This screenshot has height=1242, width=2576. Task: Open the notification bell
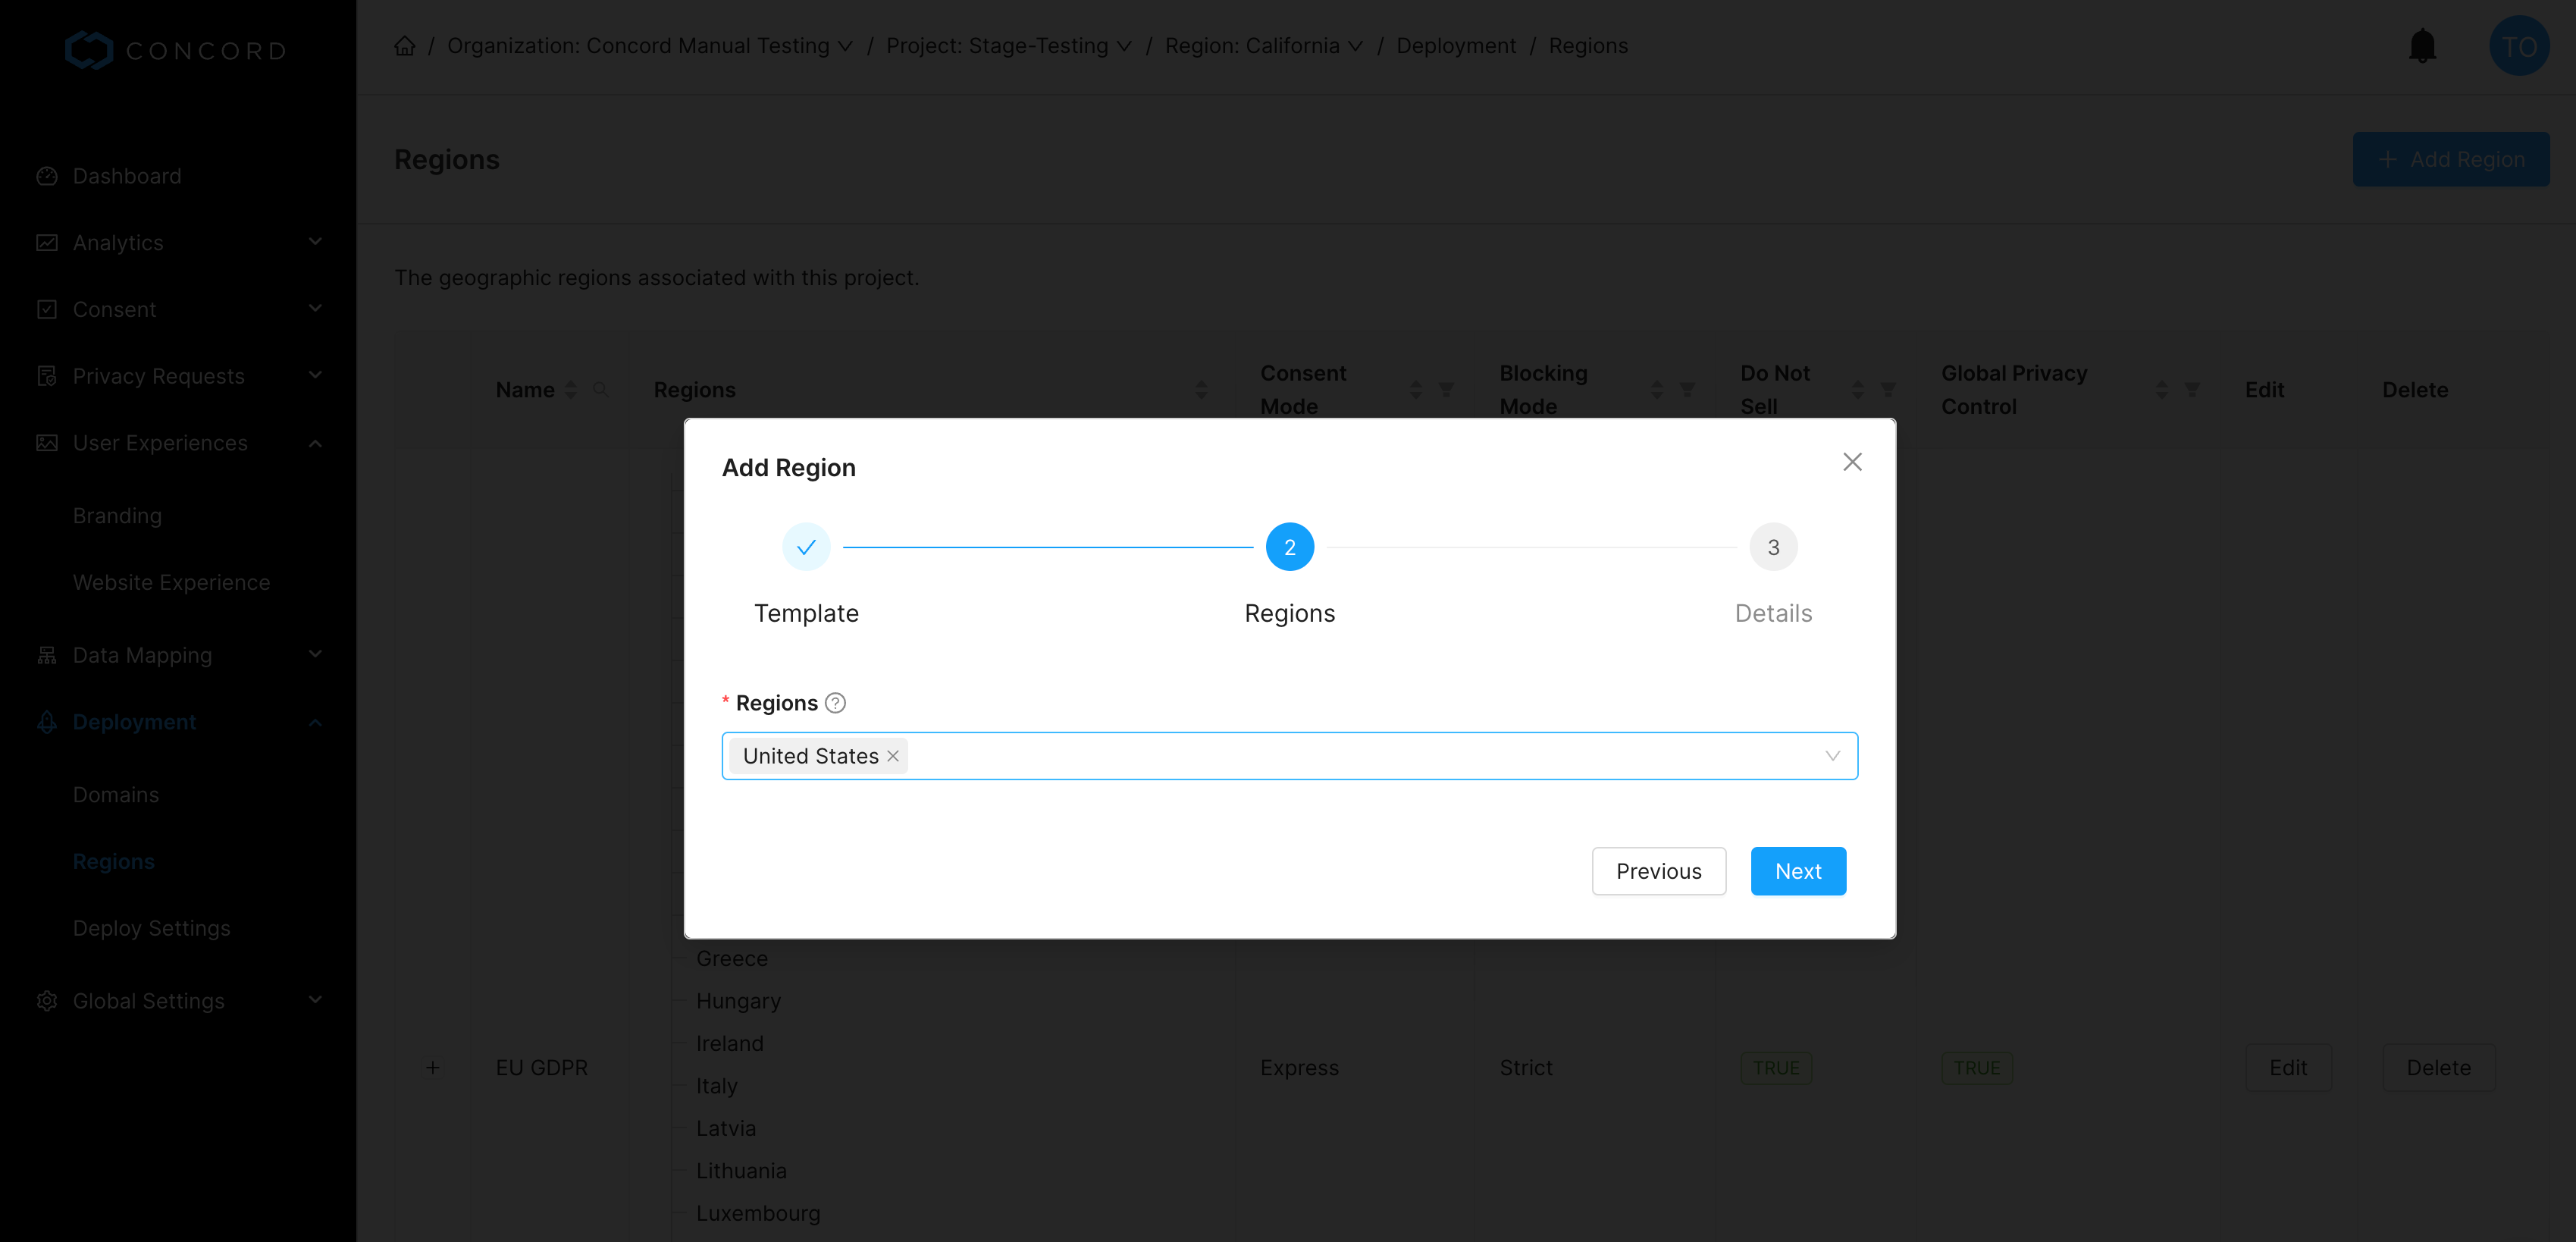click(2422, 45)
